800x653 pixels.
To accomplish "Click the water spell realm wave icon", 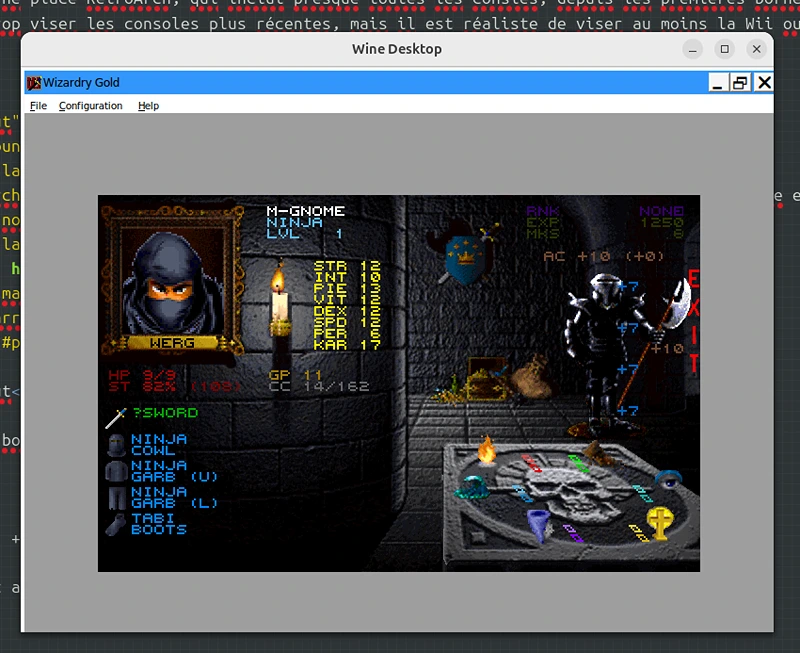I will (471, 487).
